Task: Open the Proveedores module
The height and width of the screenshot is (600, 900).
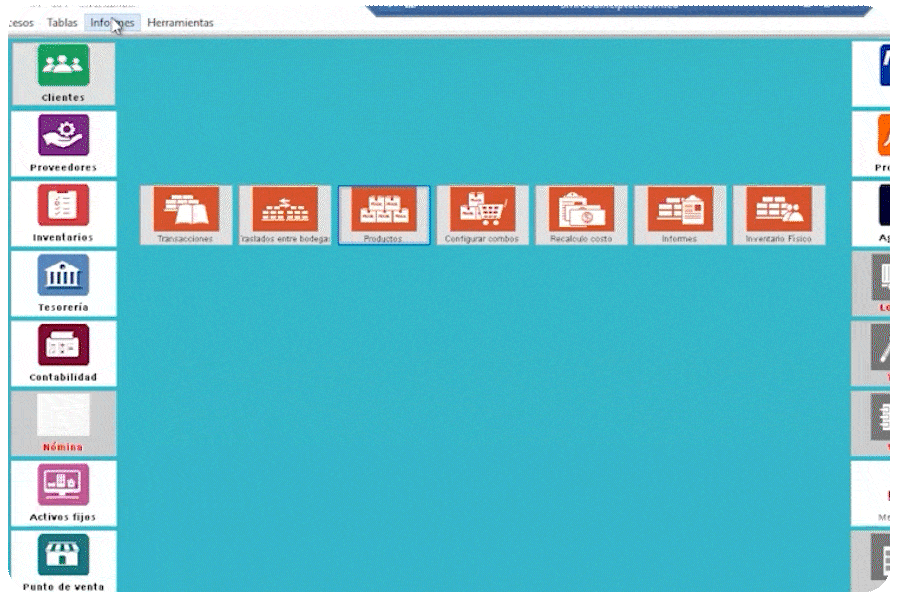Action: coord(63,144)
